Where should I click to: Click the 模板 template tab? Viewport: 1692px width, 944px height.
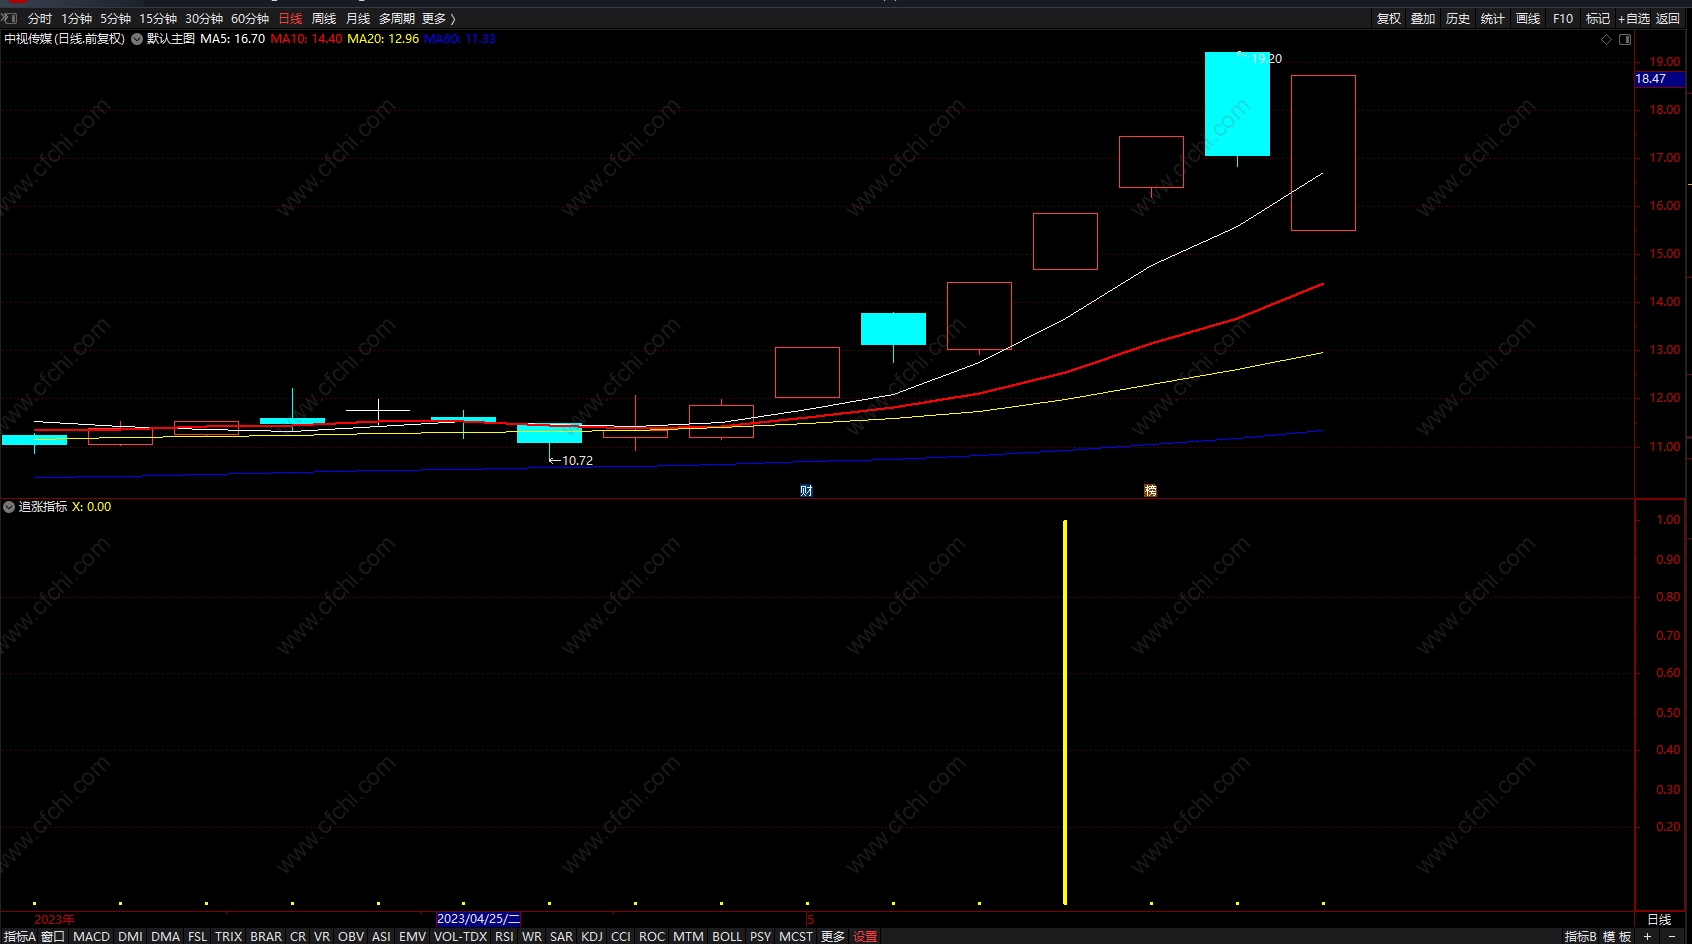tap(1617, 936)
